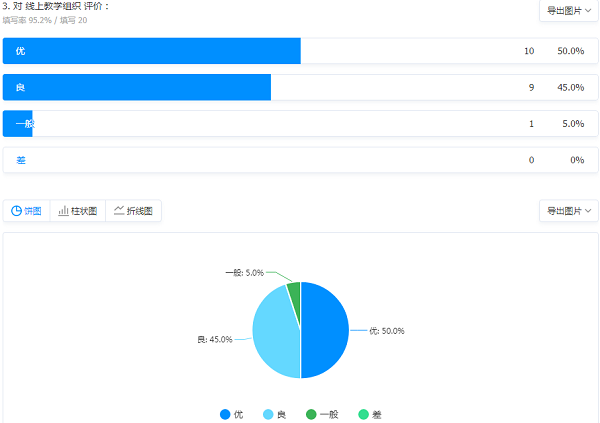The width and height of the screenshot is (600, 423).
Task: Select the 良 result bar showing 45.0%
Action: (137, 87)
